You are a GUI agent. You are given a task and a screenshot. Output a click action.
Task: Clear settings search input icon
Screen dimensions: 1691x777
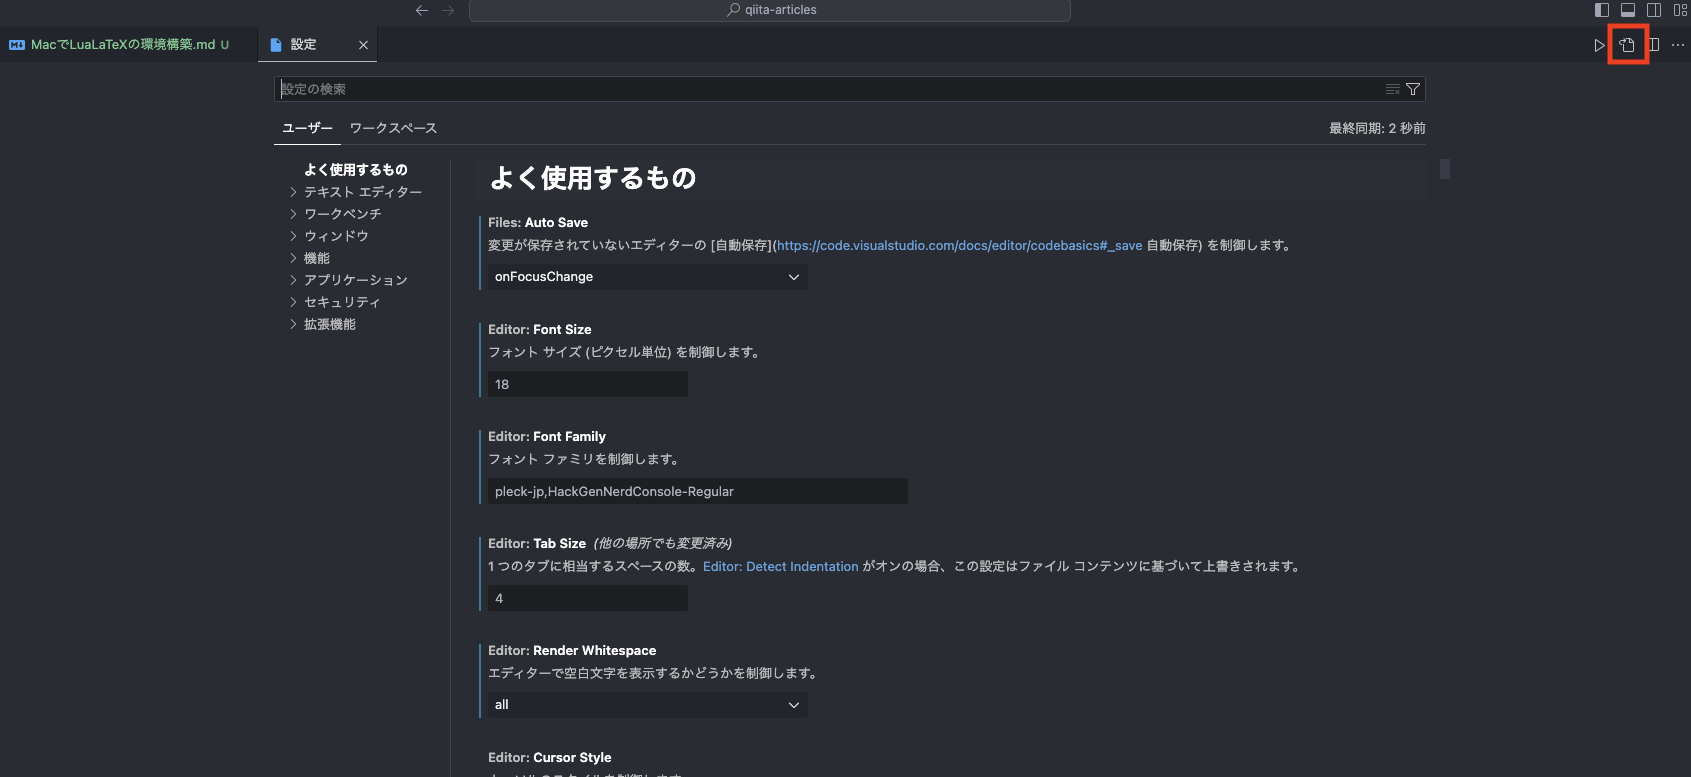tap(1393, 89)
